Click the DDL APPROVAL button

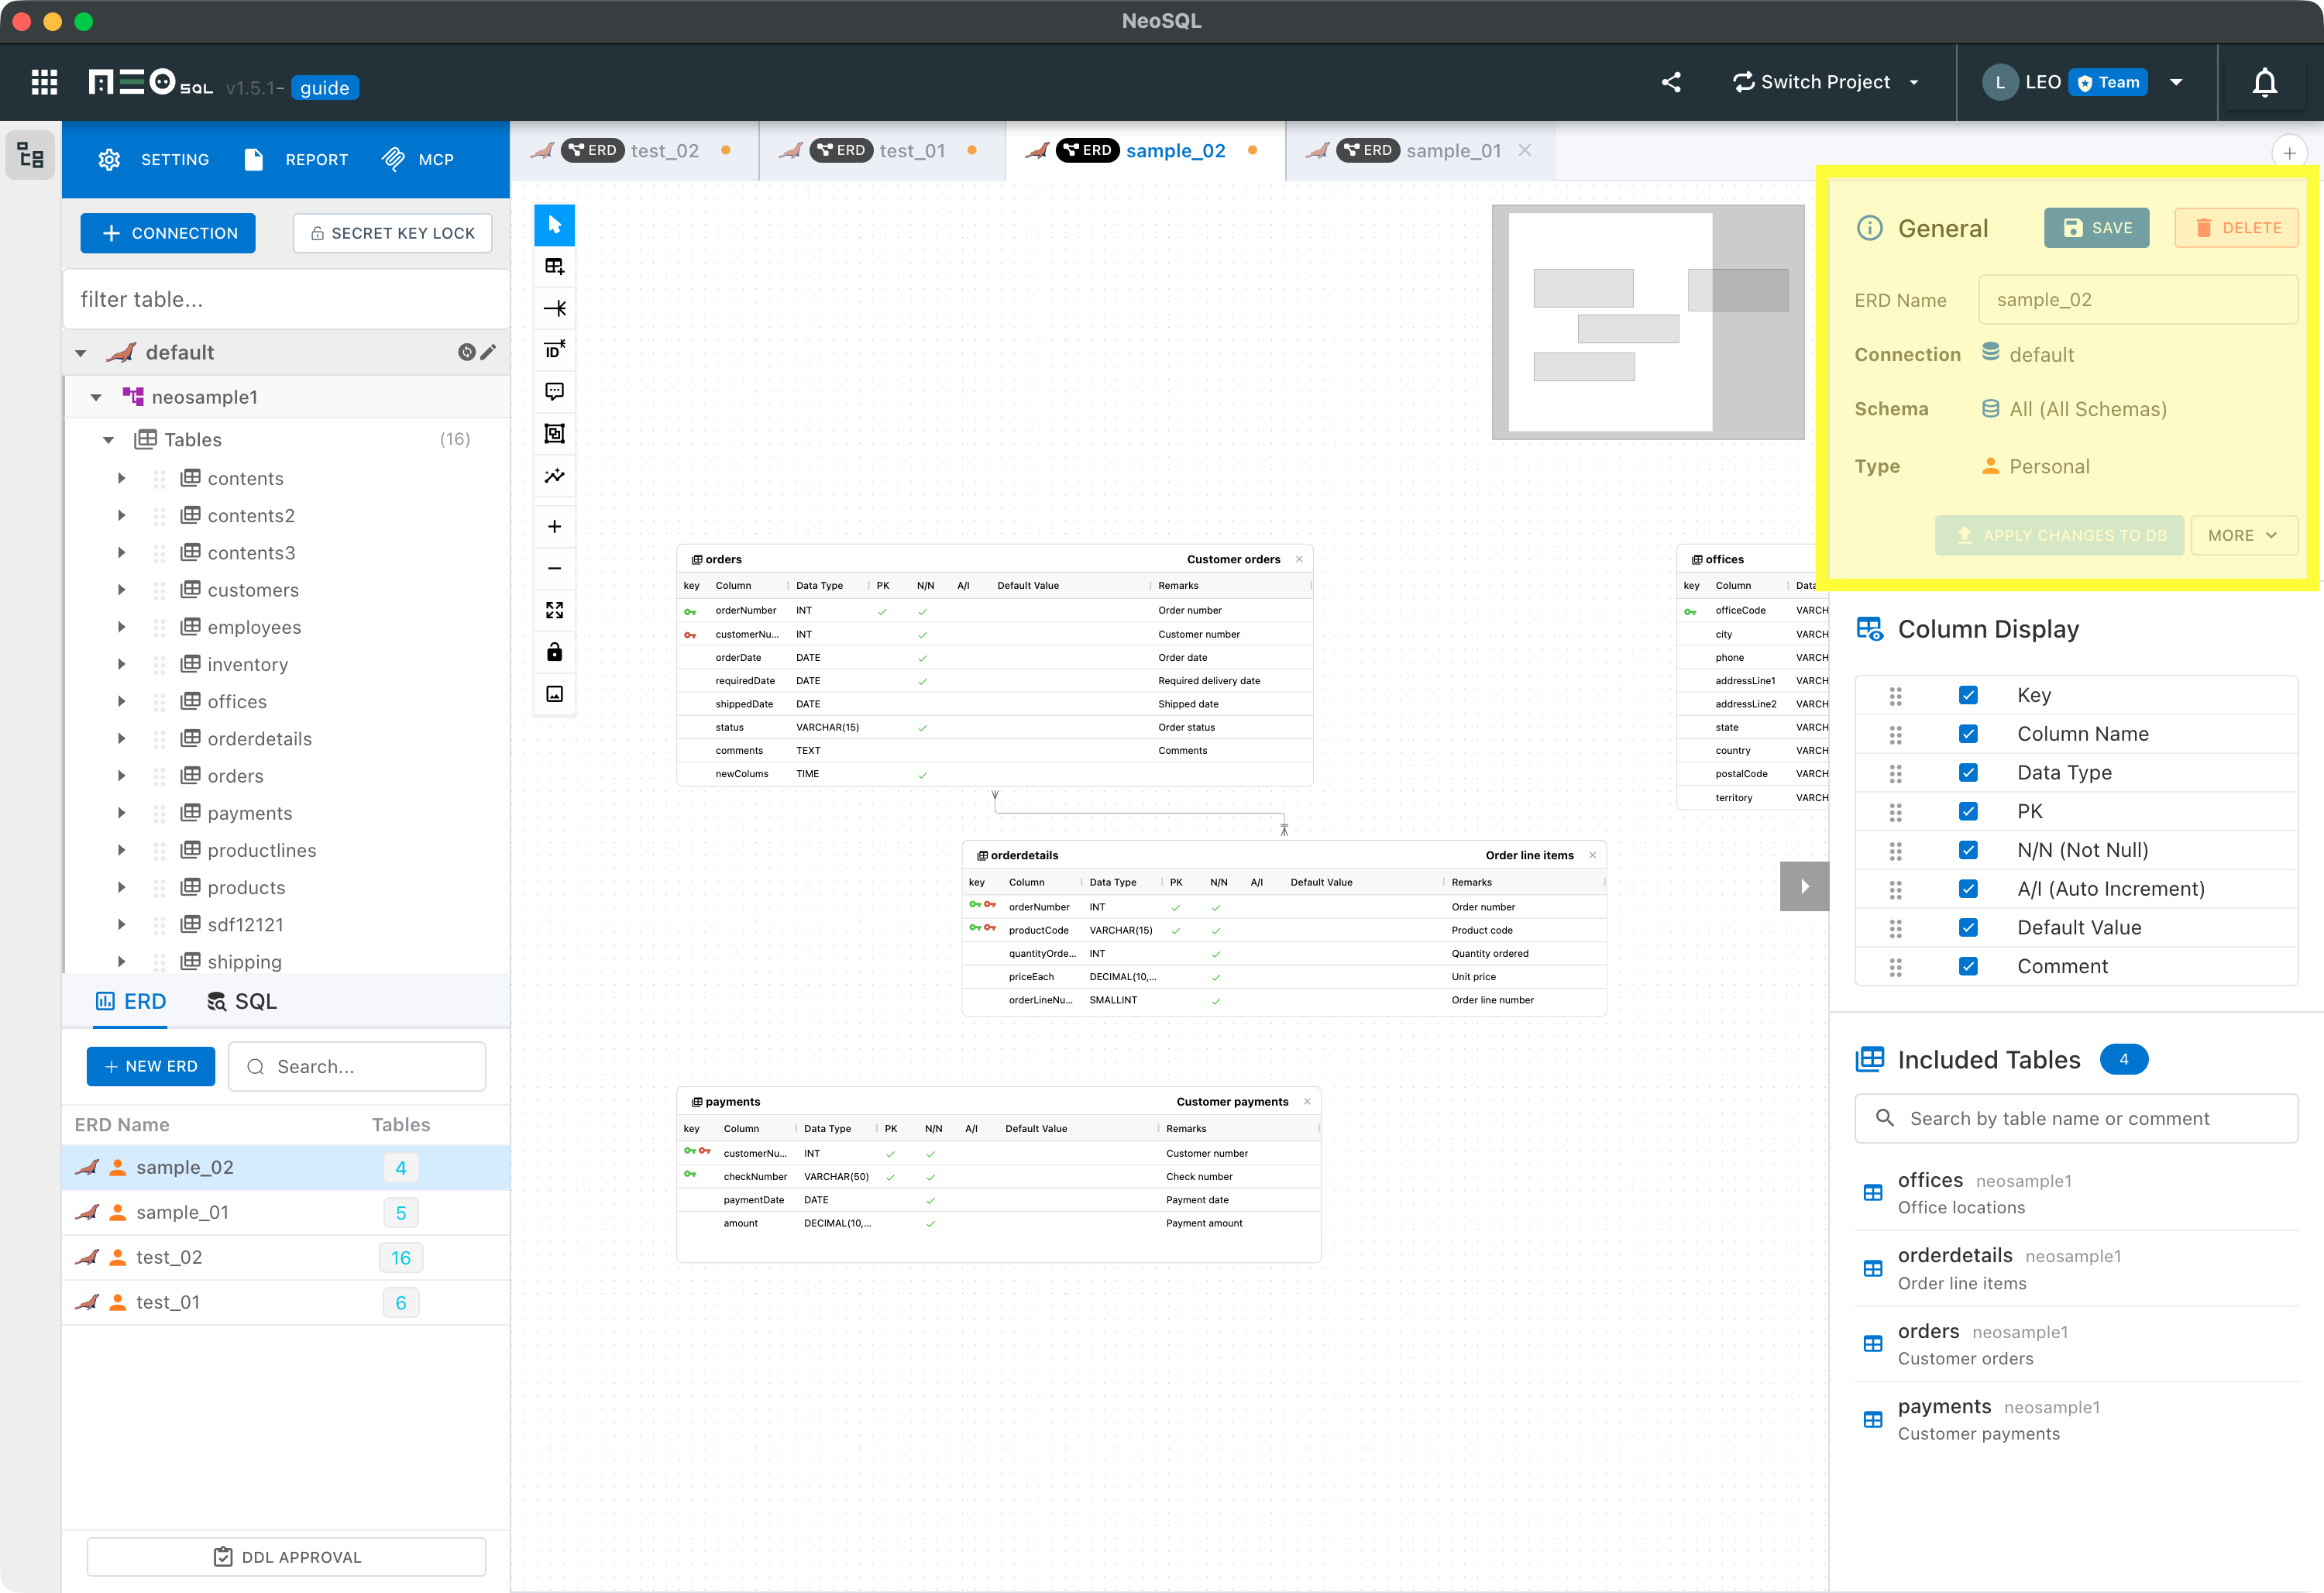click(287, 1557)
